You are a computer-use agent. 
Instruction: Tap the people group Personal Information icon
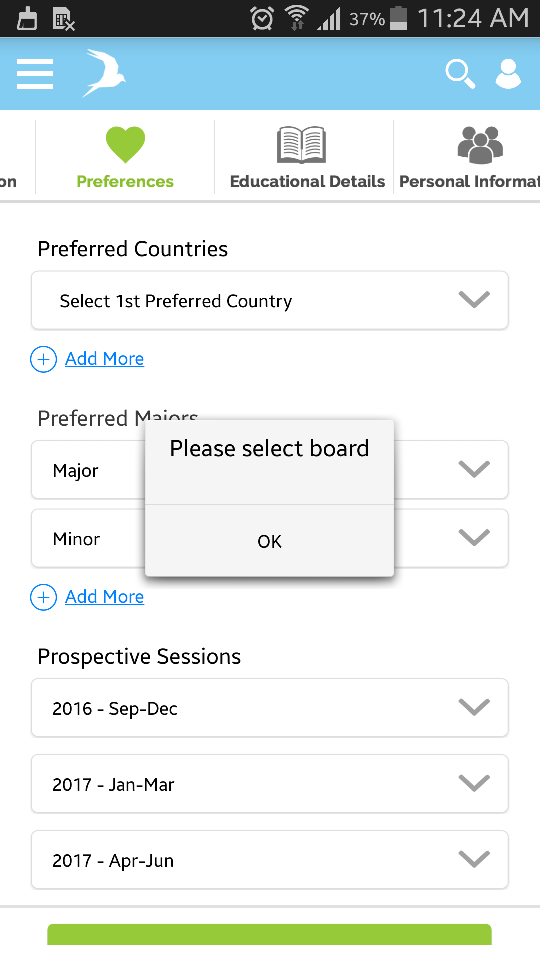tap(480, 145)
